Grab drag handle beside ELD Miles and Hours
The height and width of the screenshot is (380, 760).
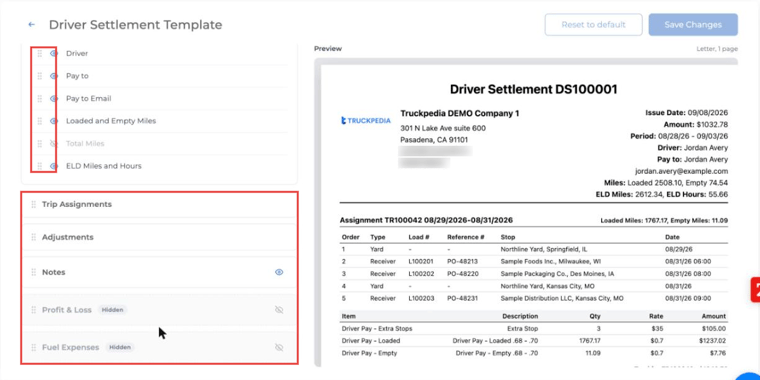(40, 166)
